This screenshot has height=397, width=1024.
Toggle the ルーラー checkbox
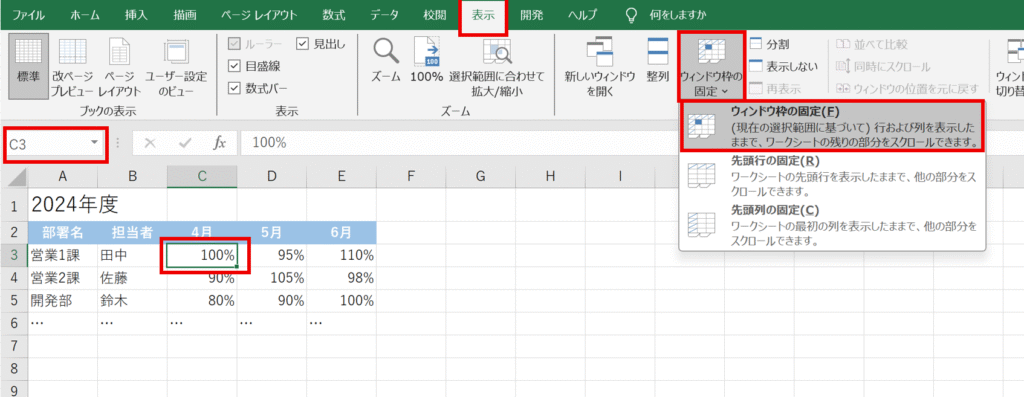click(x=234, y=44)
